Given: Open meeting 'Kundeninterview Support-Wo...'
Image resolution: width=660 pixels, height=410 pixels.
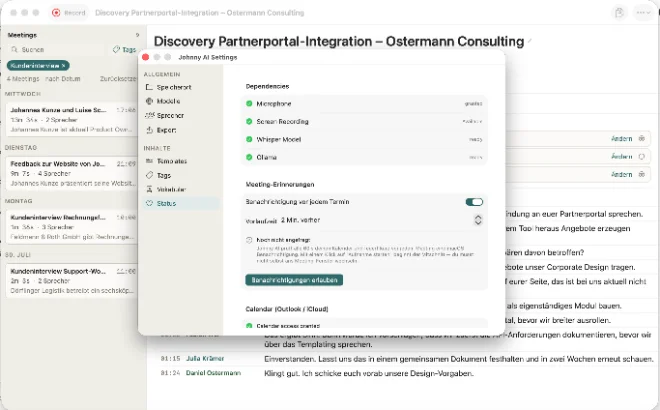Looking at the screenshot, I should (72, 281).
